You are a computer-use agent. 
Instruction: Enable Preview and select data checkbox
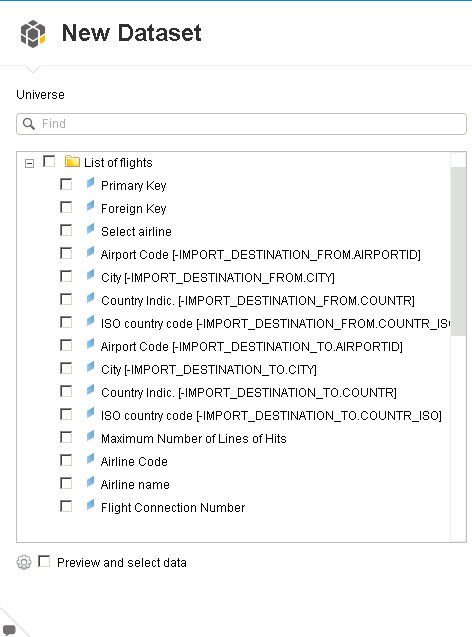tap(44, 561)
